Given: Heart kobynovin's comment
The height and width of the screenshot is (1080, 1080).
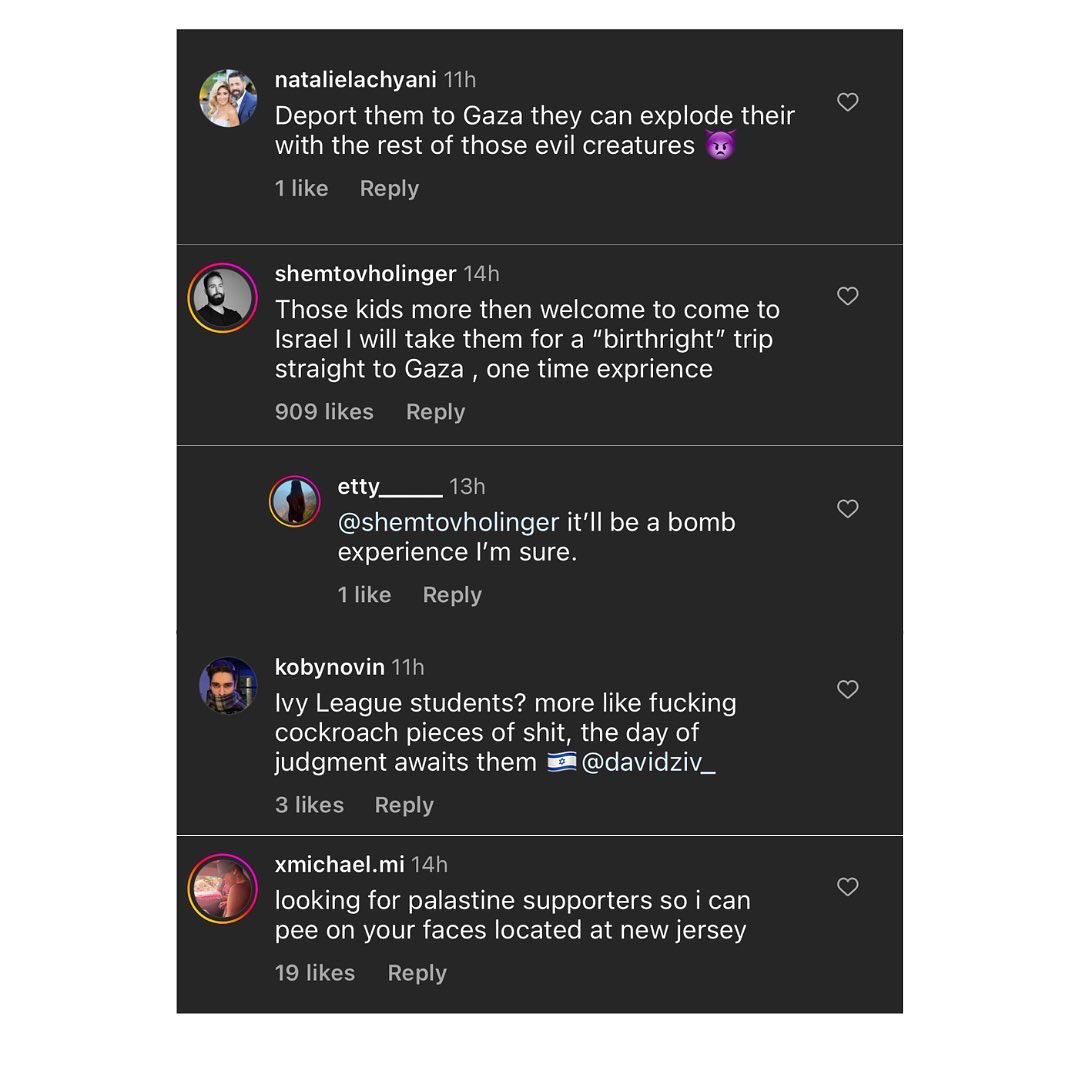Looking at the screenshot, I should tap(847, 689).
